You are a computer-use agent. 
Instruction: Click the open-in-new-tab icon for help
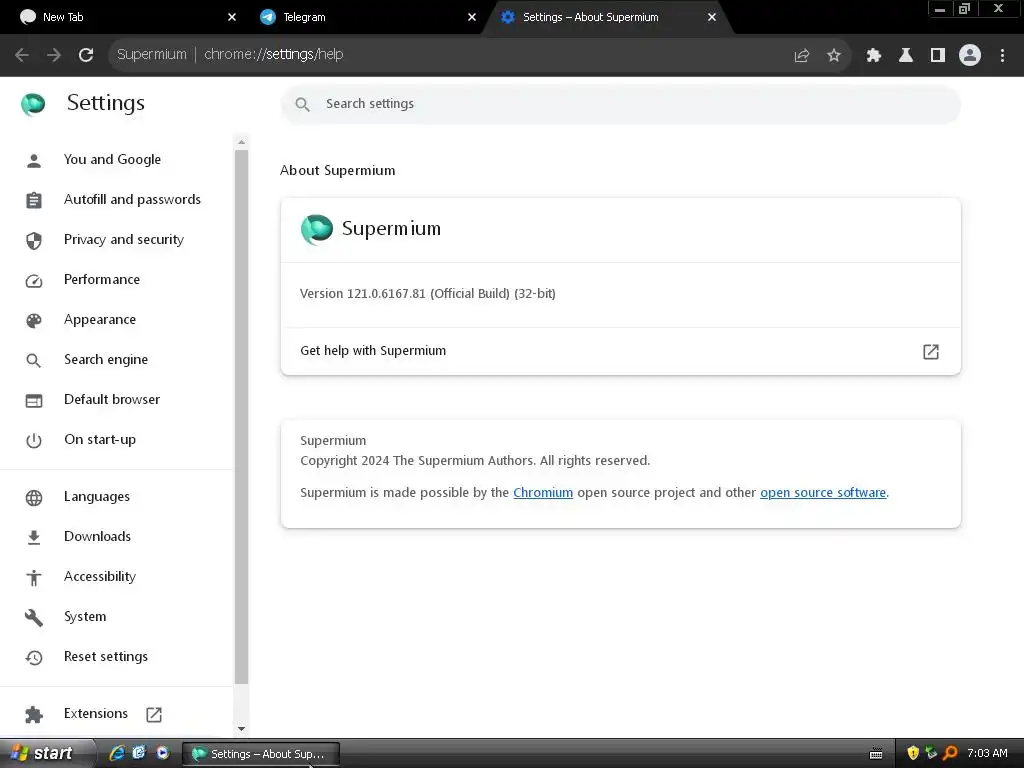[x=931, y=352]
